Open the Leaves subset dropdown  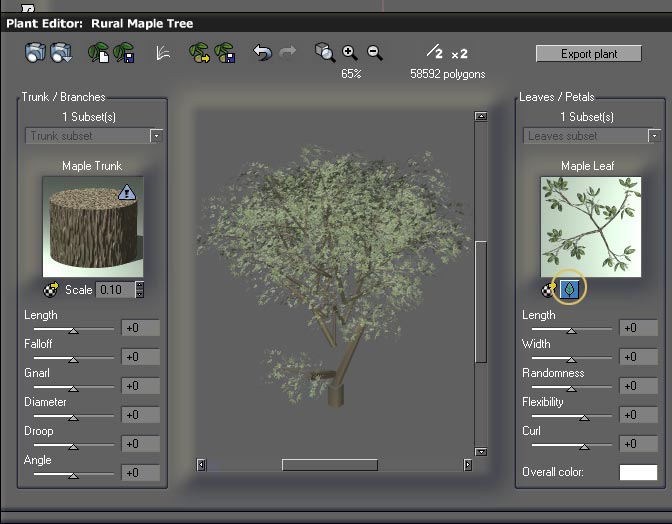tap(654, 136)
